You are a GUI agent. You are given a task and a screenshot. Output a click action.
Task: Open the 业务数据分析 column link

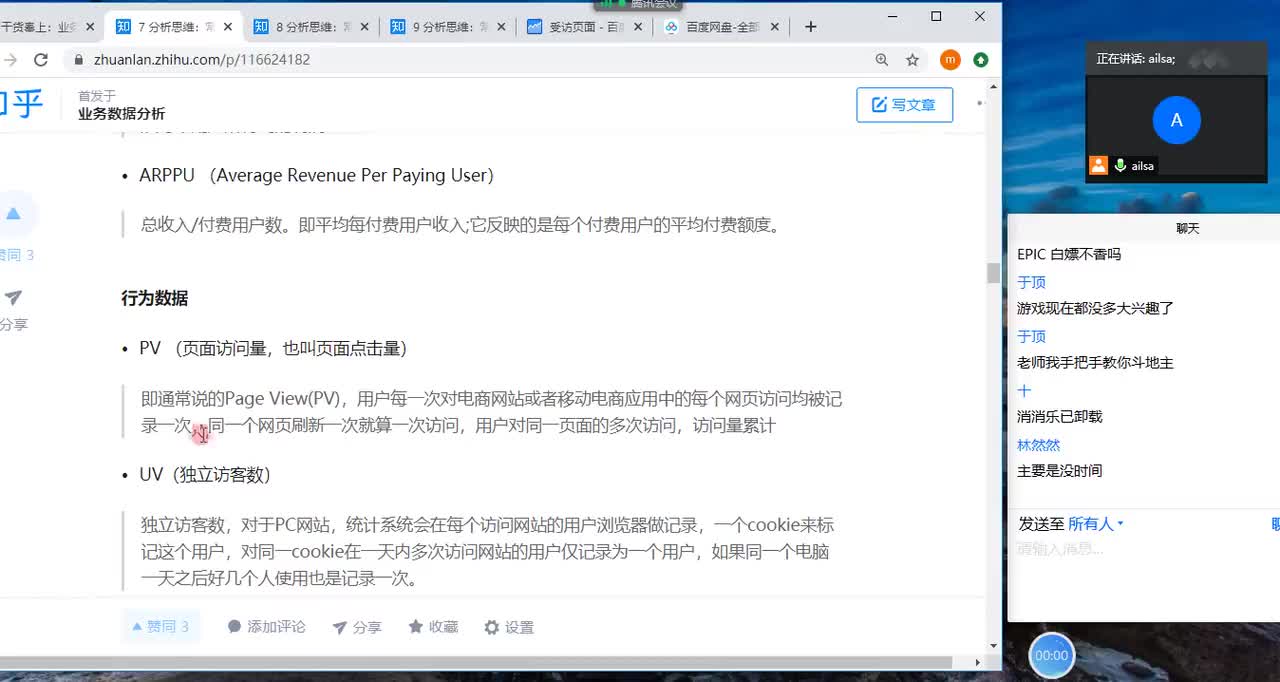point(121,114)
